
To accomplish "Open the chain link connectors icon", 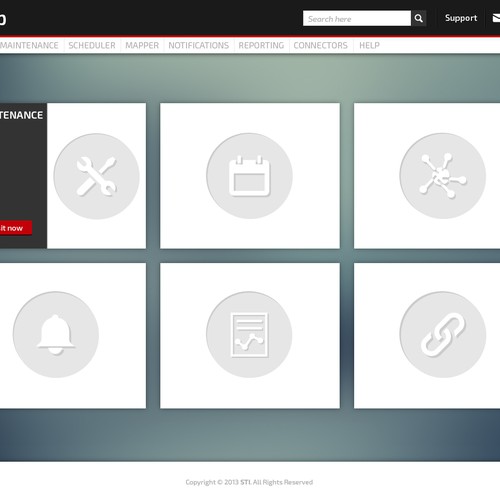I will click(442, 334).
